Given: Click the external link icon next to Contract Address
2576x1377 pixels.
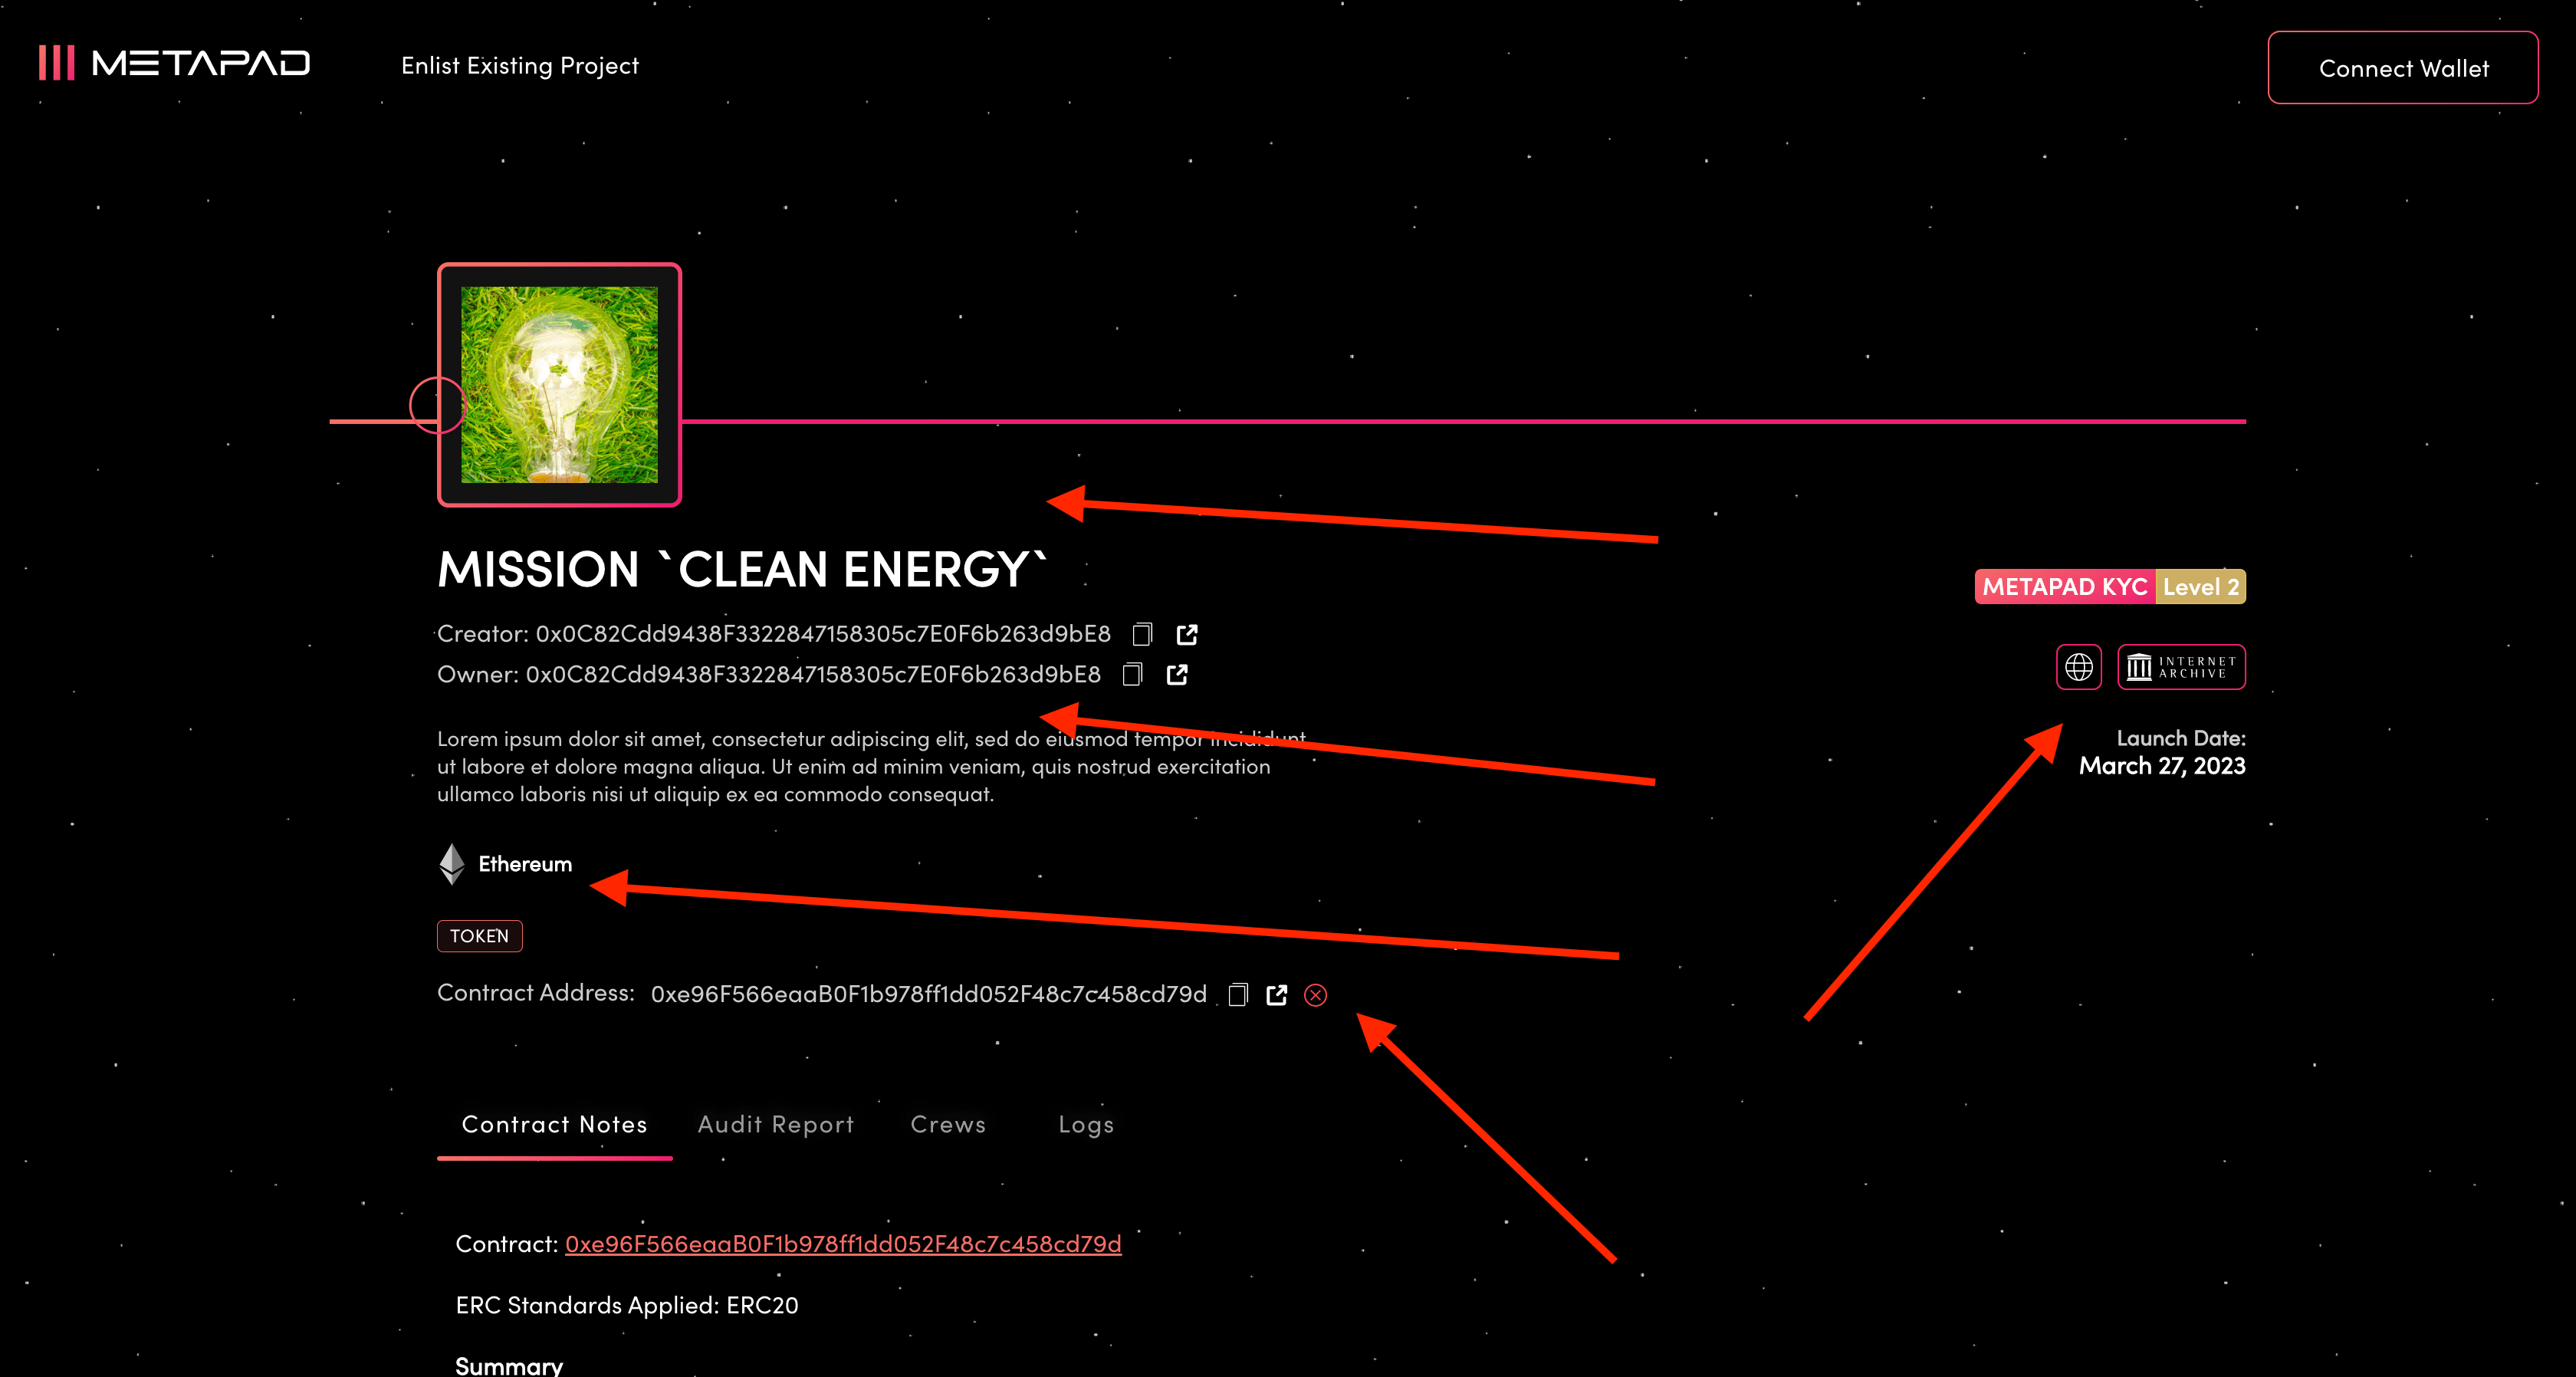Looking at the screenshot, I should 1280,994.
